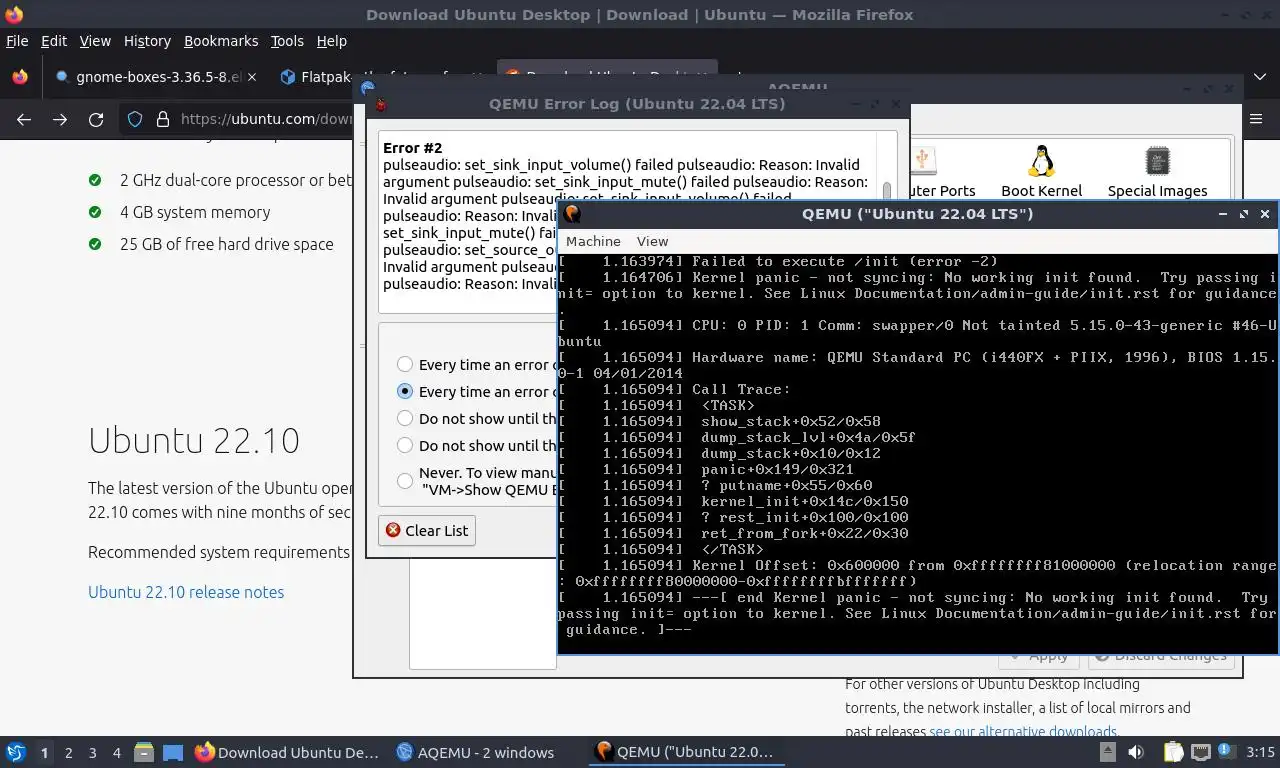
Task: Click the "Ubuntu 22.10" heading text
Action: pos(194,440)
